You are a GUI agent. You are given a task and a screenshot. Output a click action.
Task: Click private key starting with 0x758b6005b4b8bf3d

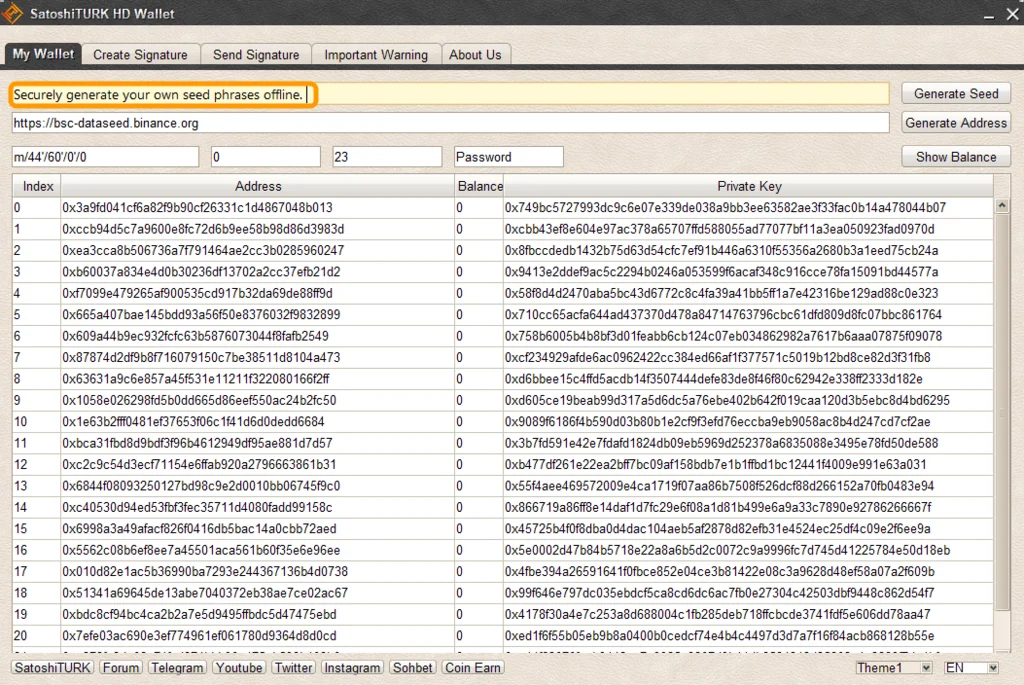[x=723, y=336]
